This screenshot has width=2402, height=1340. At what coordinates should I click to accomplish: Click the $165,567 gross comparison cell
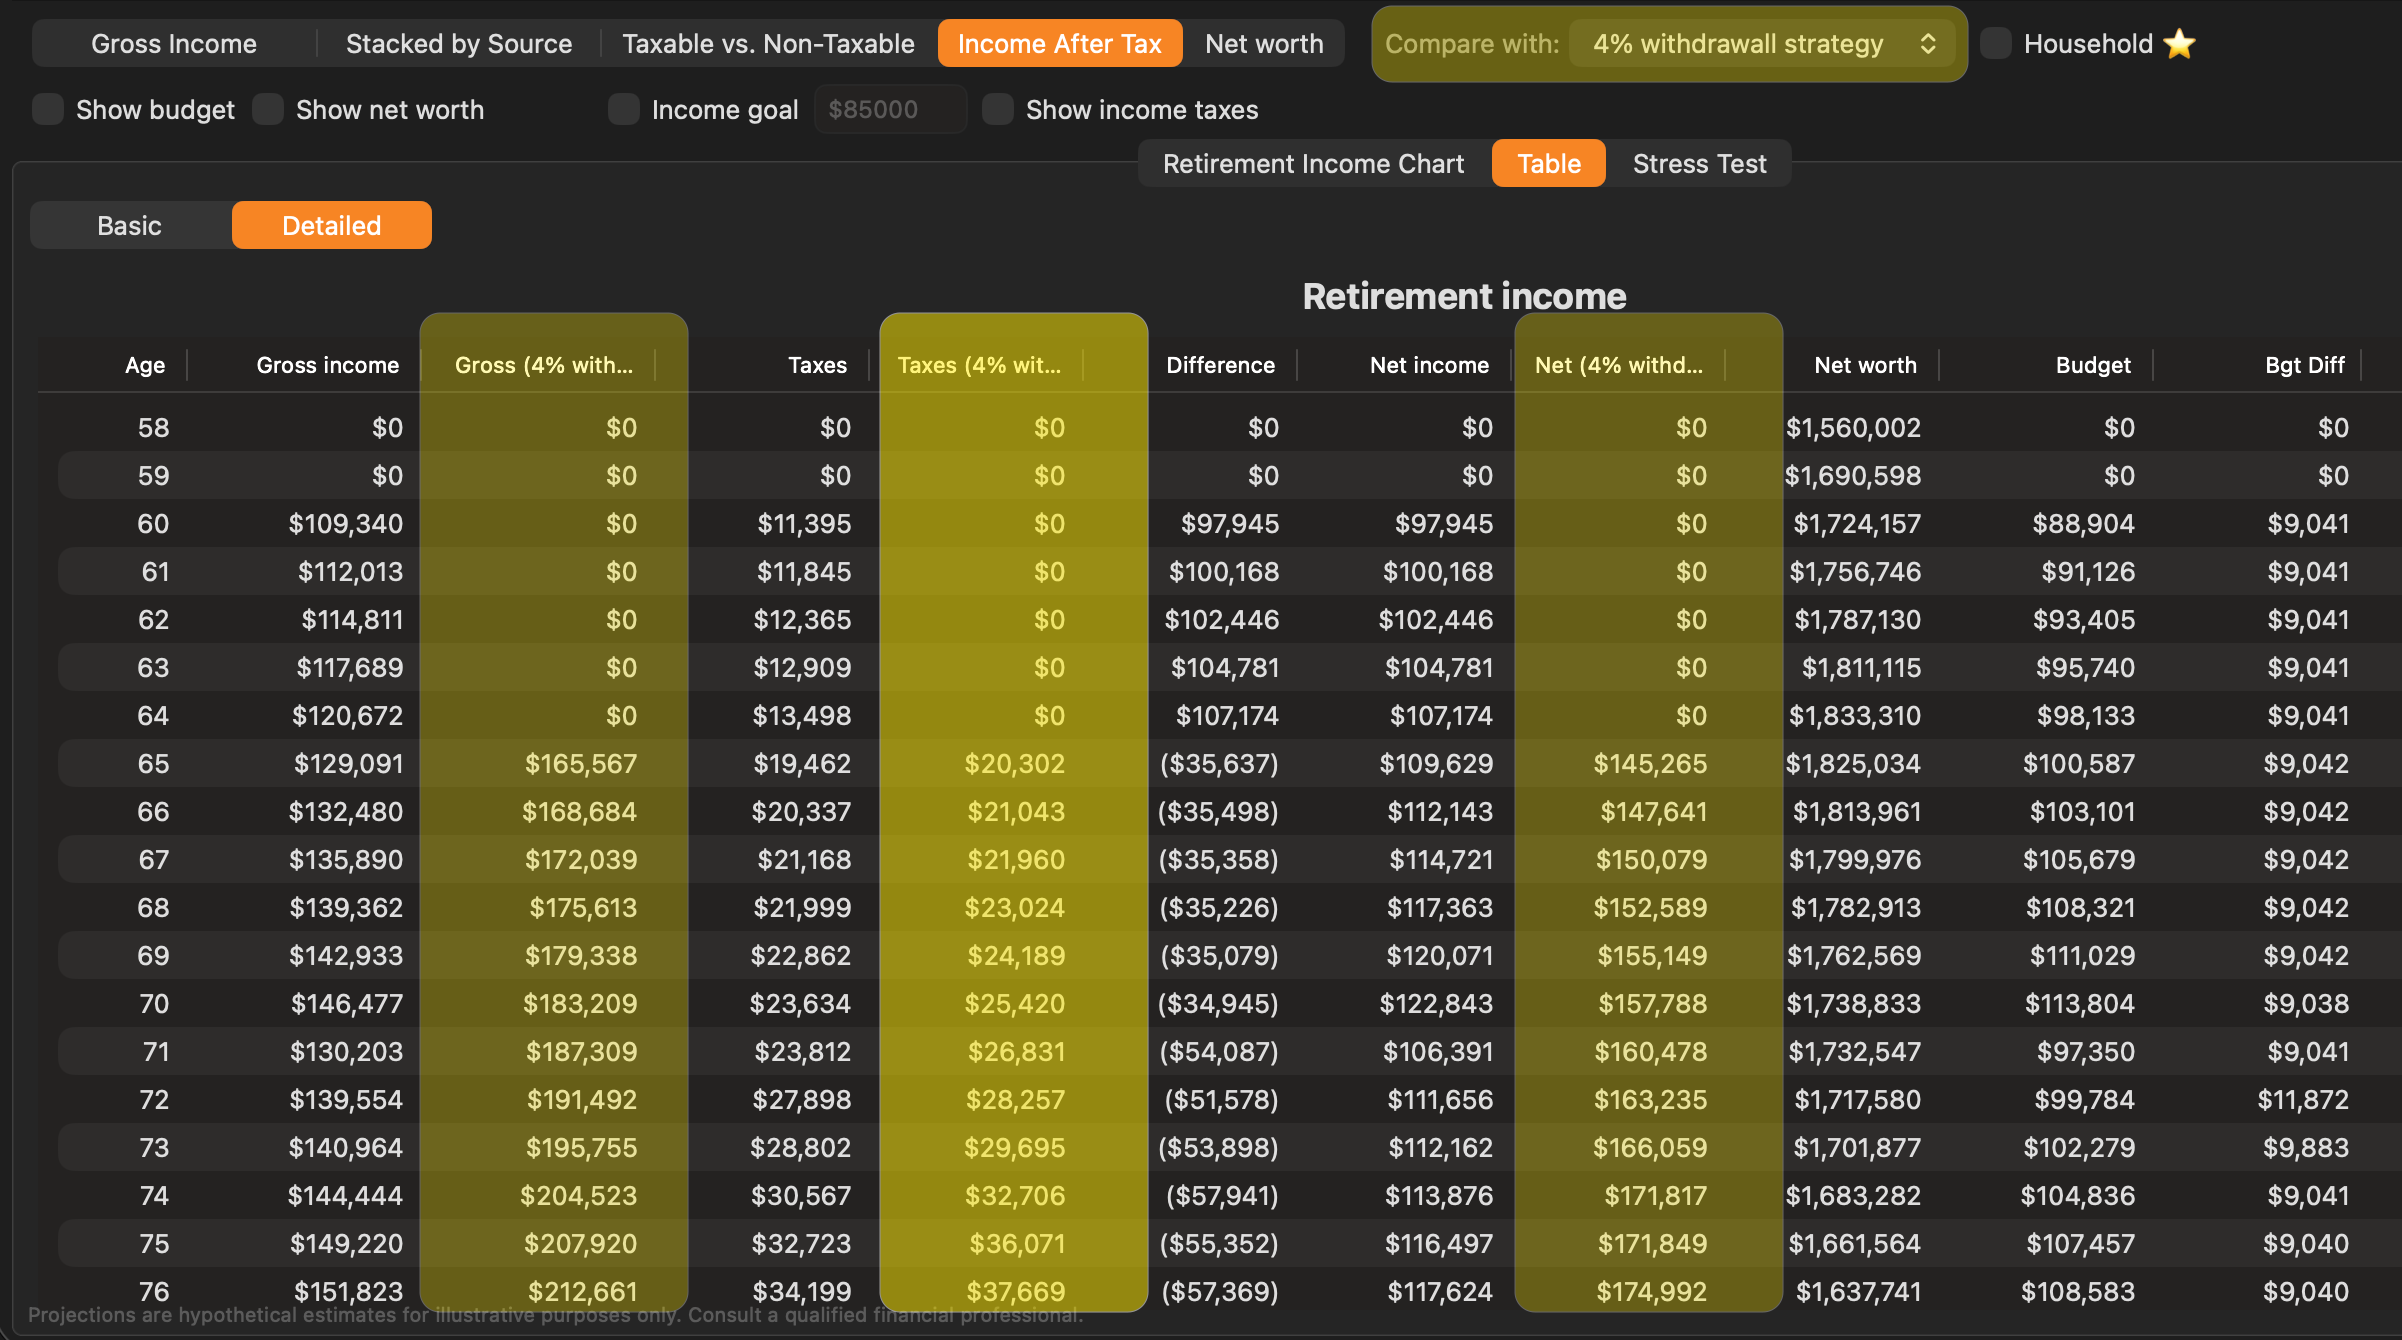[581, 763]
